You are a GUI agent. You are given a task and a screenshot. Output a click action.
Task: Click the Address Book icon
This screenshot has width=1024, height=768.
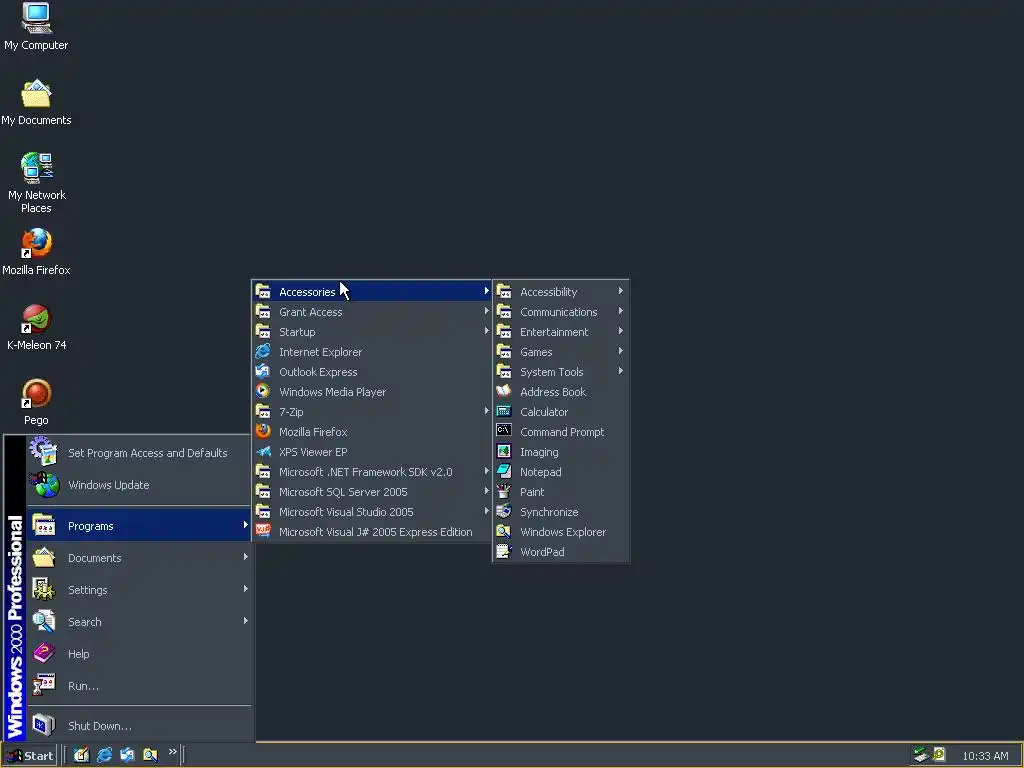tap(504, 391)
